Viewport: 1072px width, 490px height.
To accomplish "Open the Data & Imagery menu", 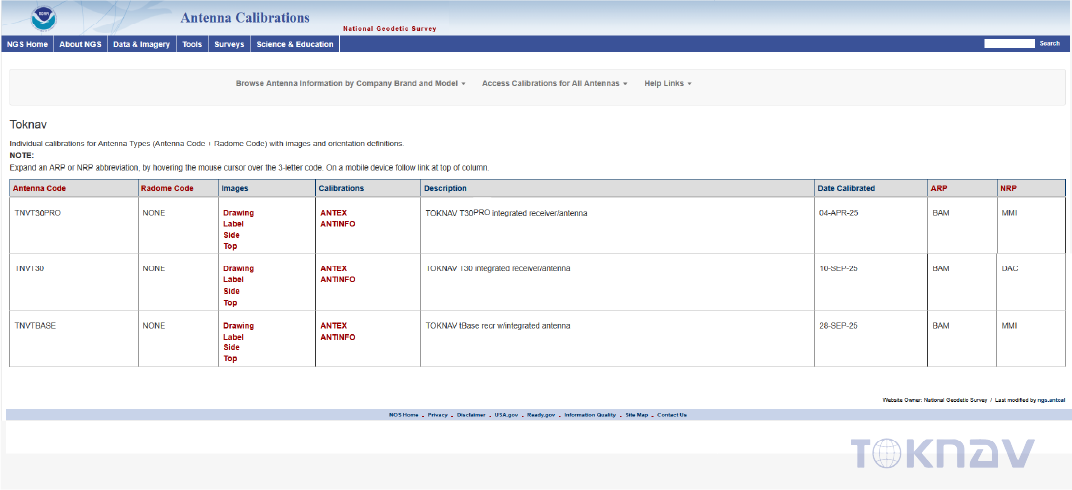I will tap(141, 44).
